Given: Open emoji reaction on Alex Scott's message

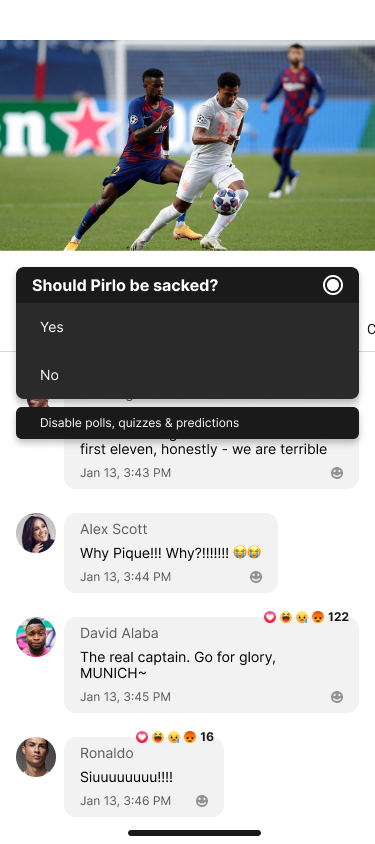Looking at the screenshot, I should [x=256, y=577].
